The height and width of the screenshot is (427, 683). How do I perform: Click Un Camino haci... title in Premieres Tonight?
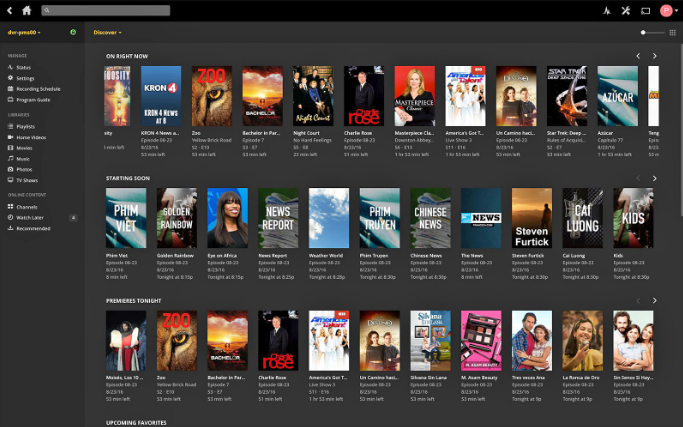[x=379, y=377]
